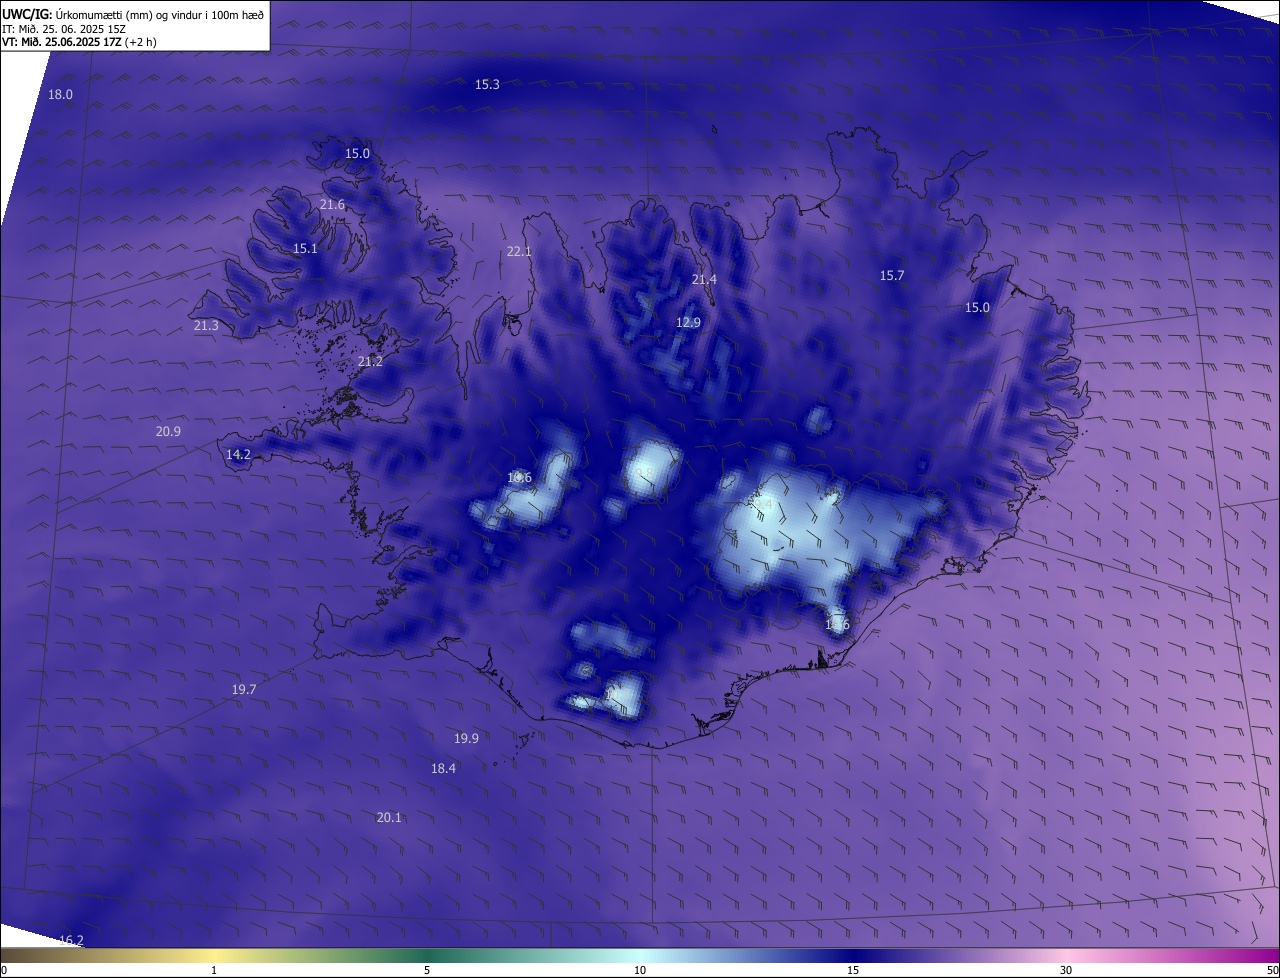Select the 20.1 value label
The height and width of the screenshot is (978, 1280).
coord(389,817)
